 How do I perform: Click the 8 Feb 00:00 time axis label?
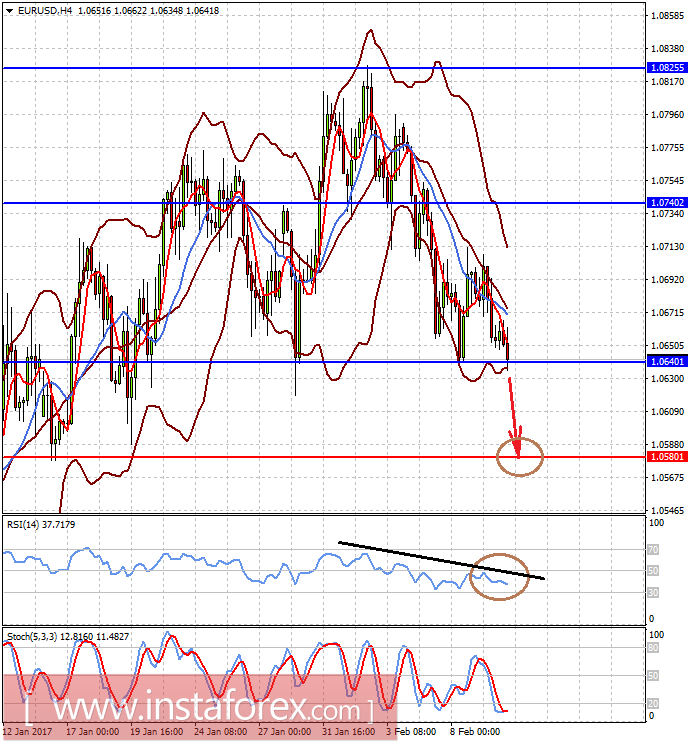(x=474, y=732)
